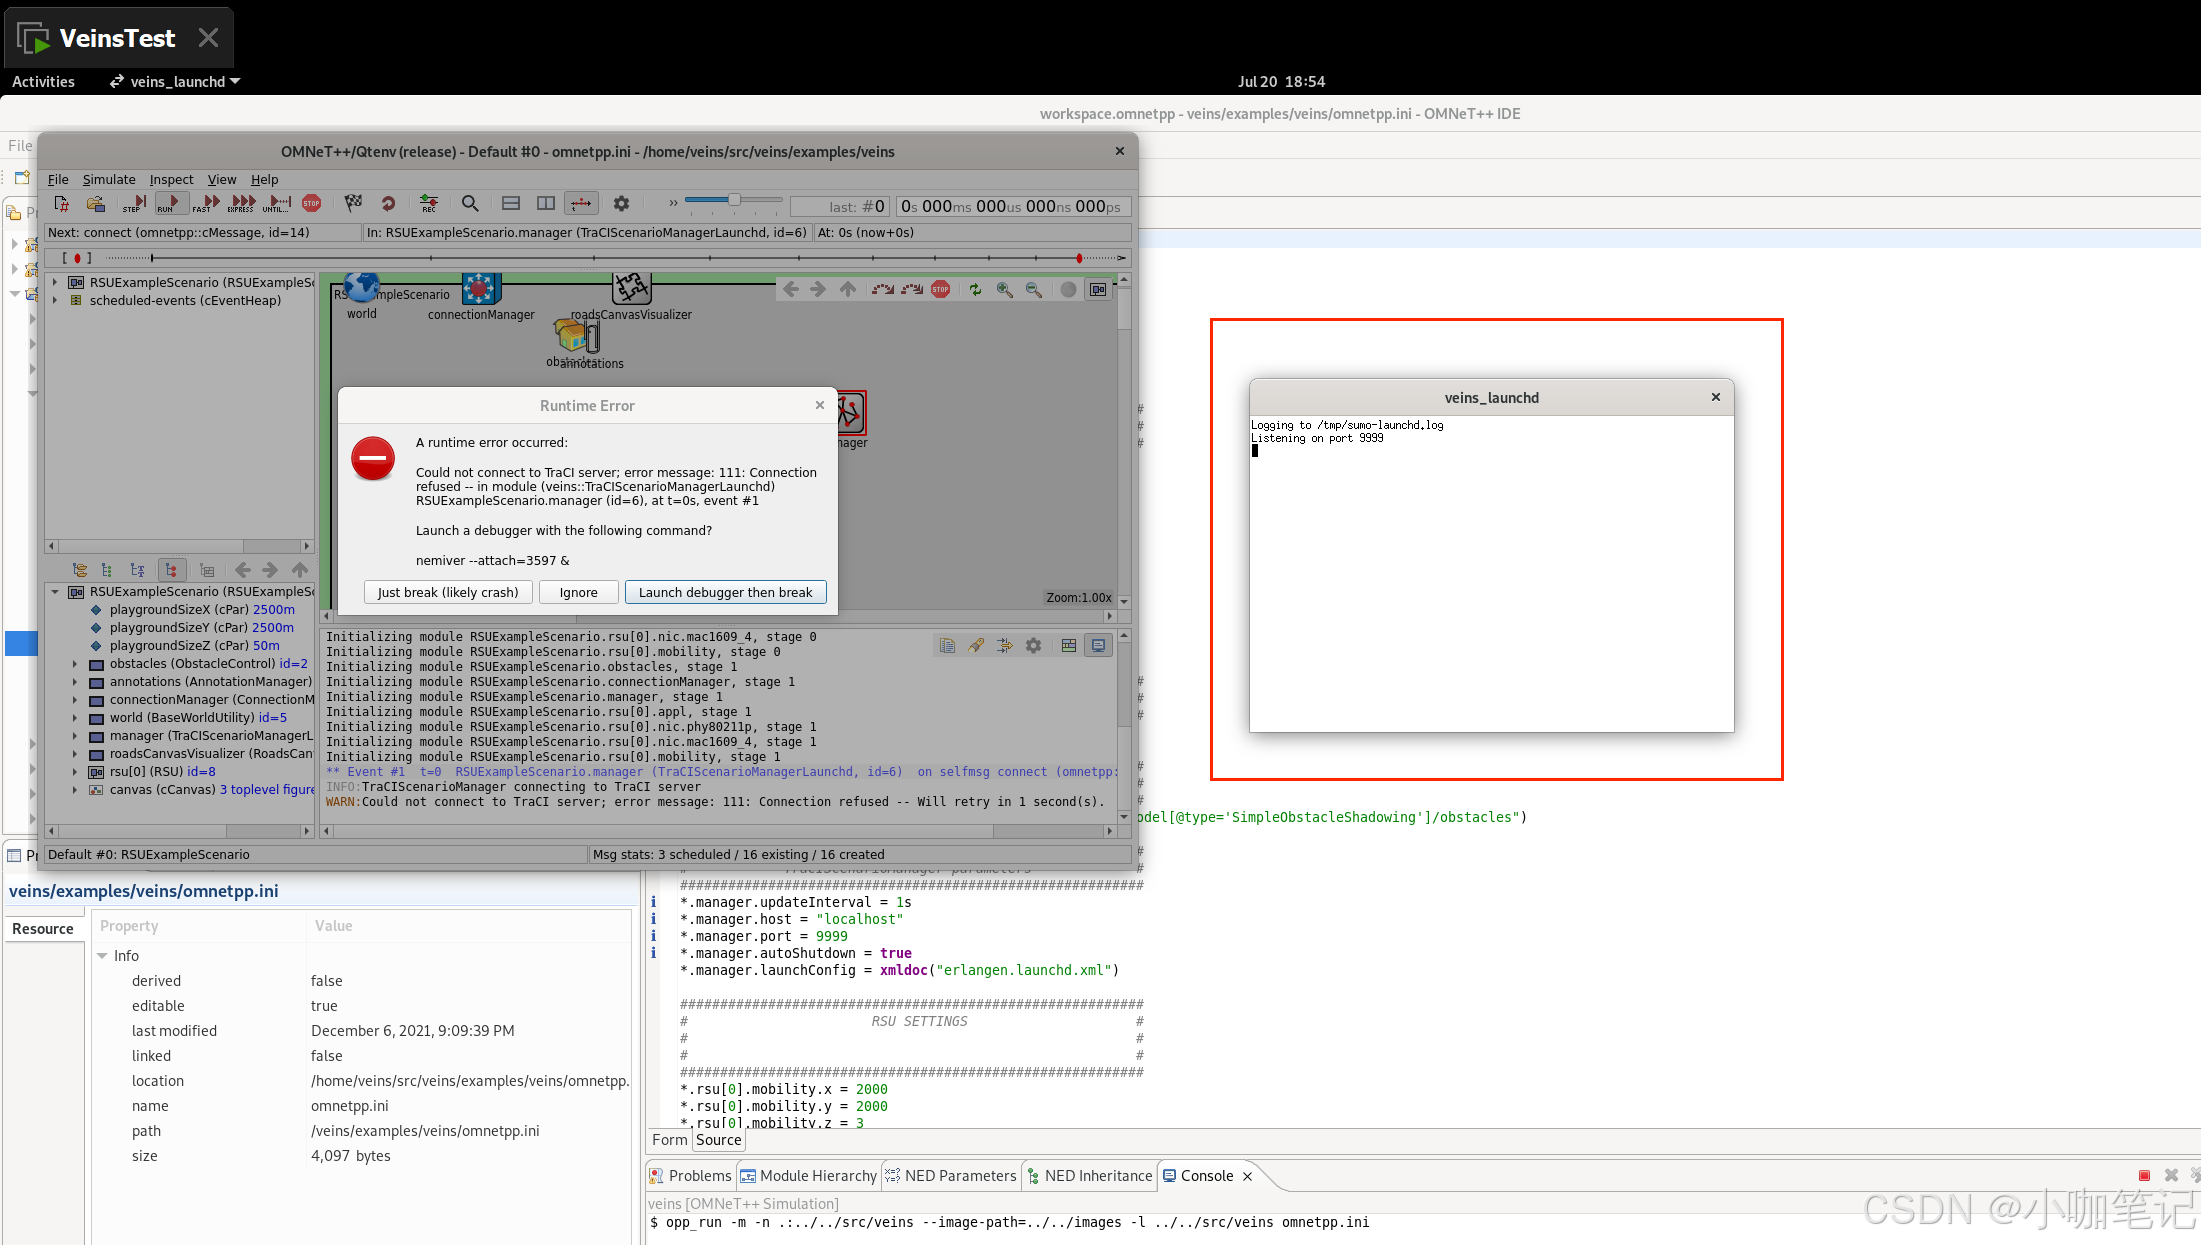This screenshot has width=2201, height=1245.
Task: Click Just break (likely crash) button
Action: 448,593
